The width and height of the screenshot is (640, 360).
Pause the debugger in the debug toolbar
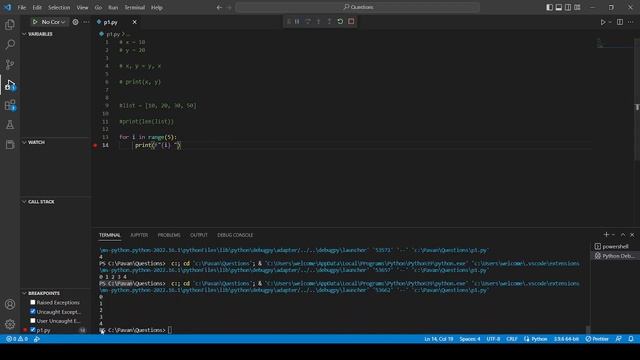click(297, 21)
